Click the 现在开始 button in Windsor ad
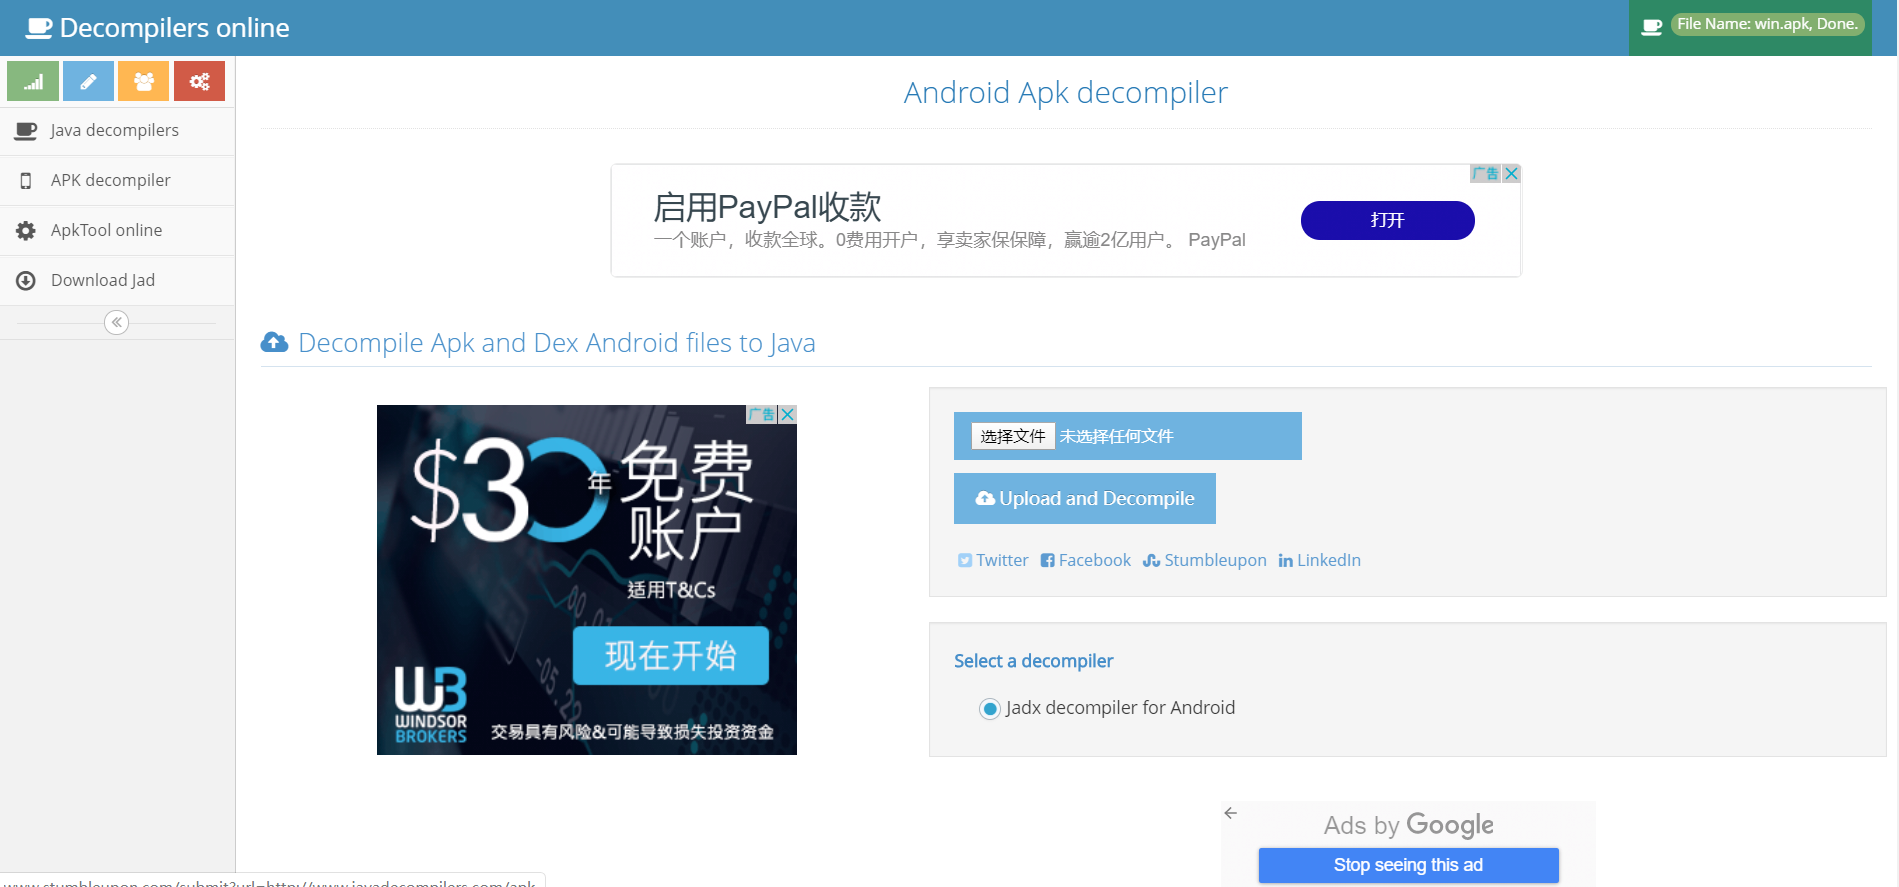Image resolution: width=1899 pixels, height=887 pixels. (x=671, y=656)
